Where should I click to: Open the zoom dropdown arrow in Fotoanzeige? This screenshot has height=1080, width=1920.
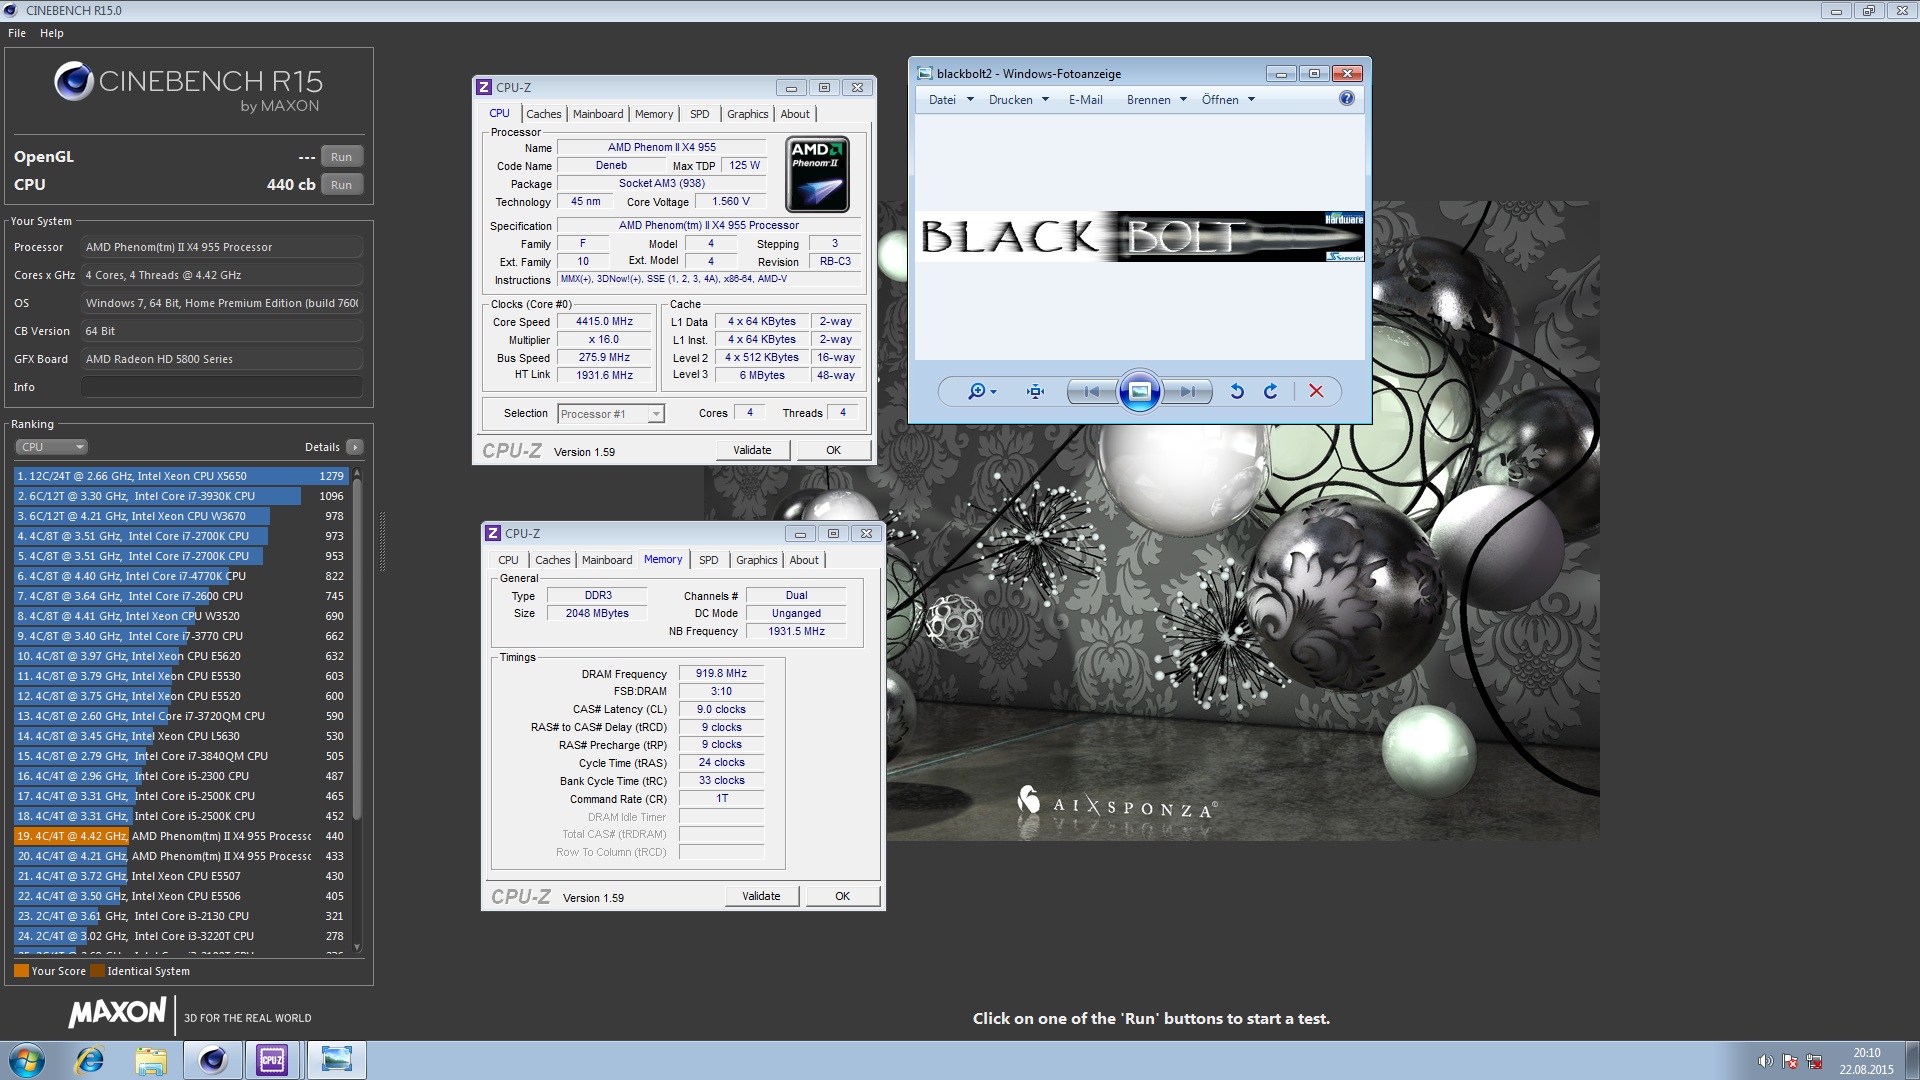point(993,392)
